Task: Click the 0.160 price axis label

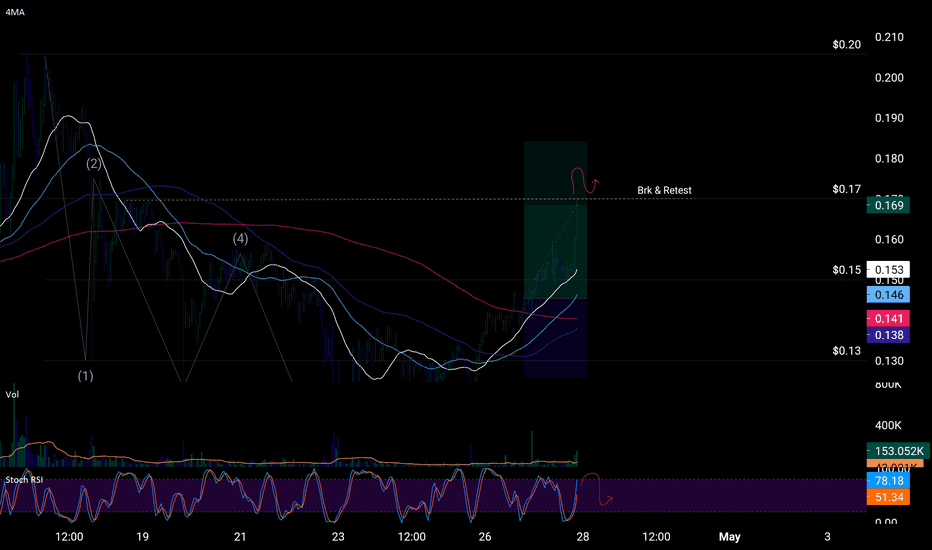Action: (889, 239)
